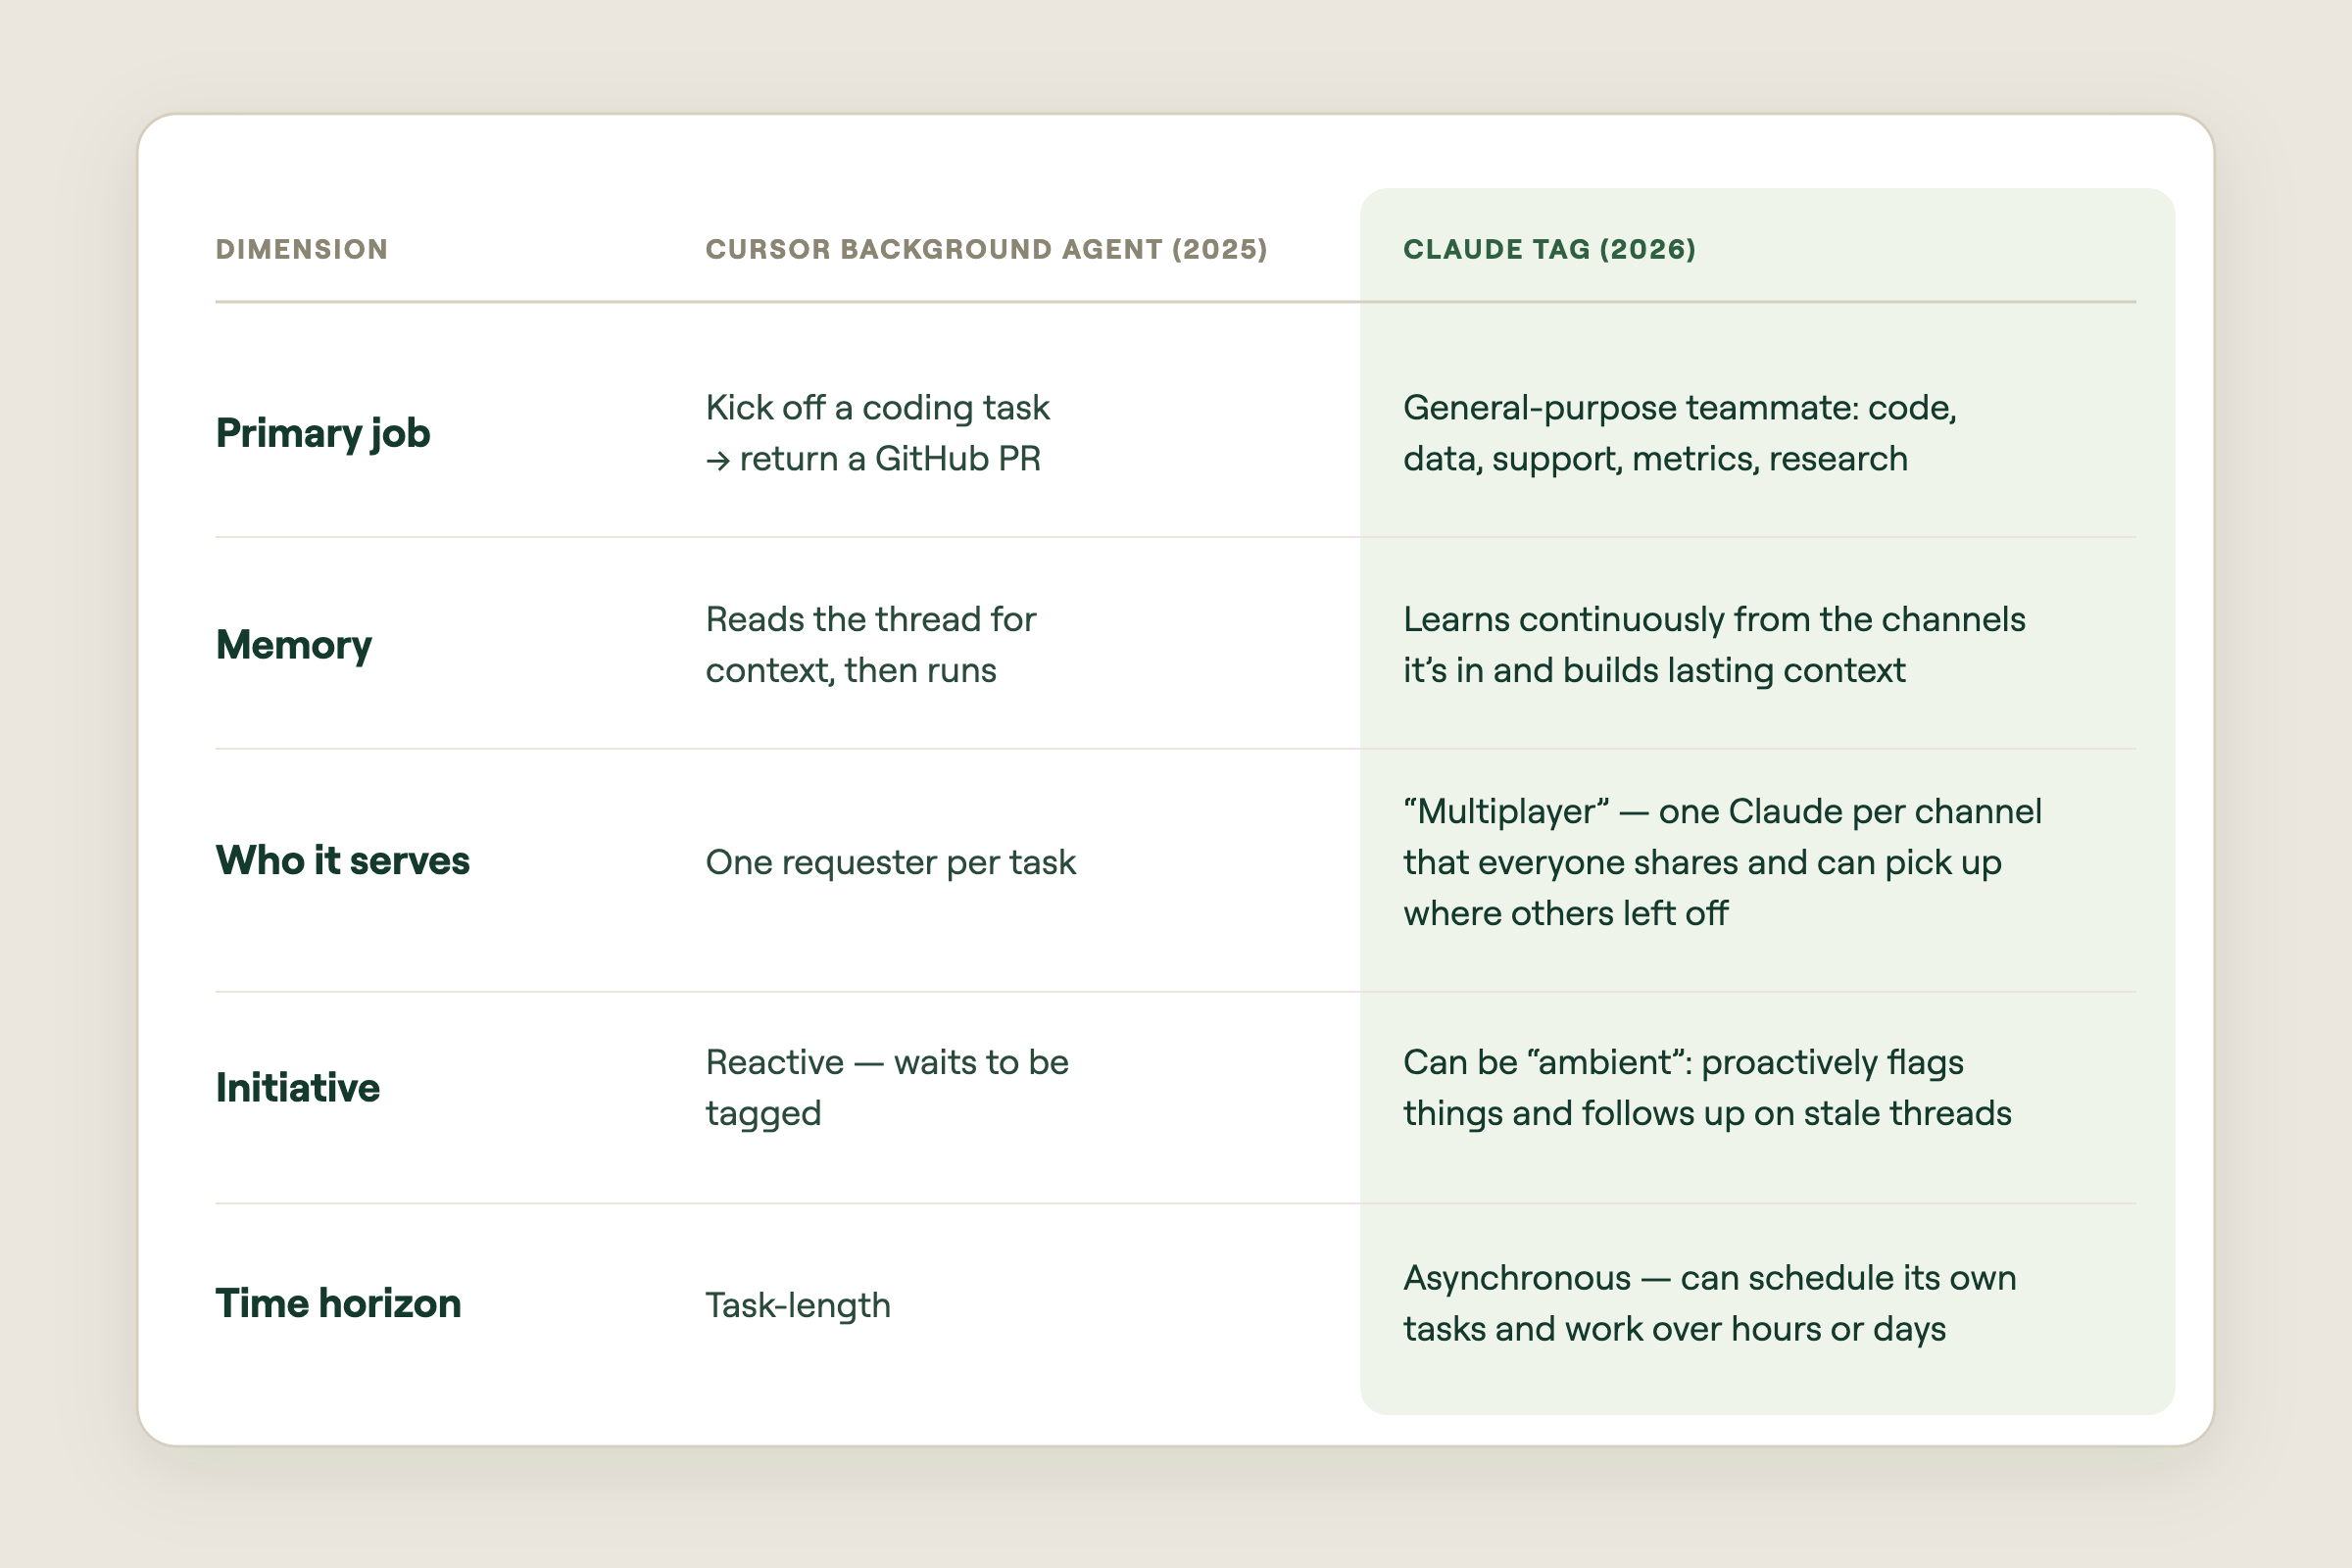Click 'Kick off a coding task' text
Screen dimensions: 2352x1568
click(877, 408)
